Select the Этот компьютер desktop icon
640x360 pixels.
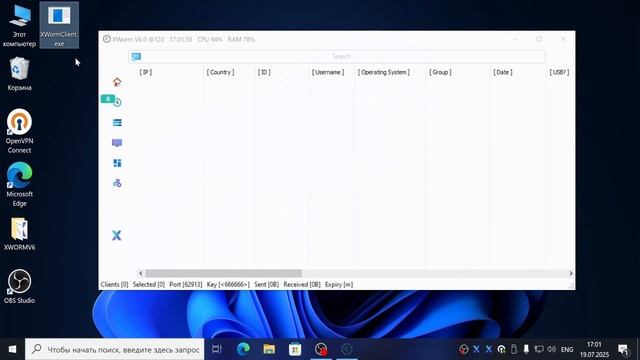pos(19,25)
